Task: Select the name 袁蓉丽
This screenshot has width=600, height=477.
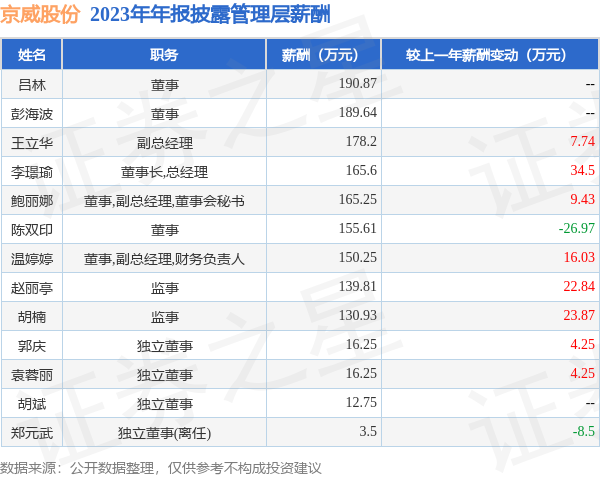Action: point(32,375)
